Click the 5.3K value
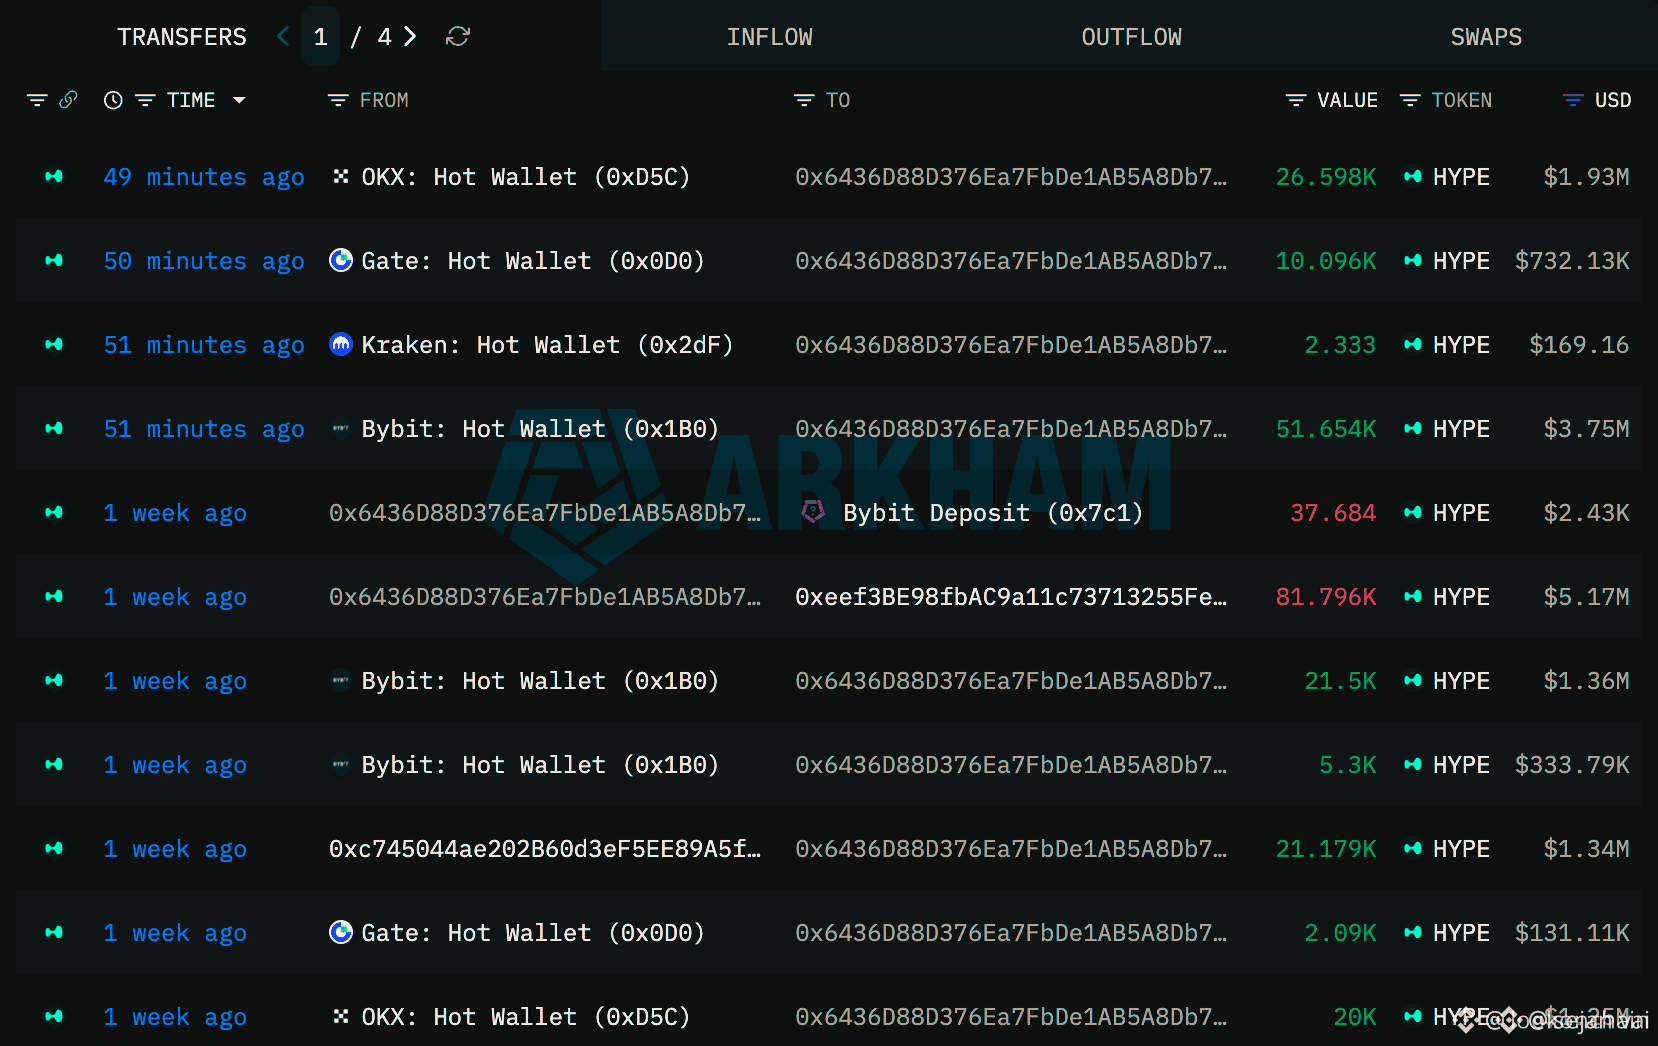The width and height of the screenshot is (1658, 1046). coord(1347,765)
